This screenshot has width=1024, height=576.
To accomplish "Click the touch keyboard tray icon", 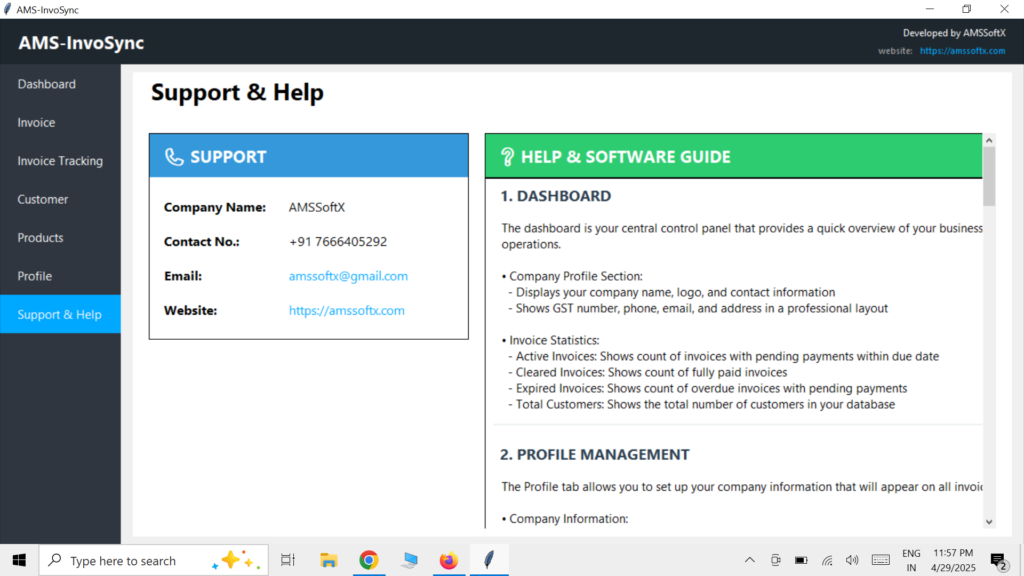I will point(880,560).
